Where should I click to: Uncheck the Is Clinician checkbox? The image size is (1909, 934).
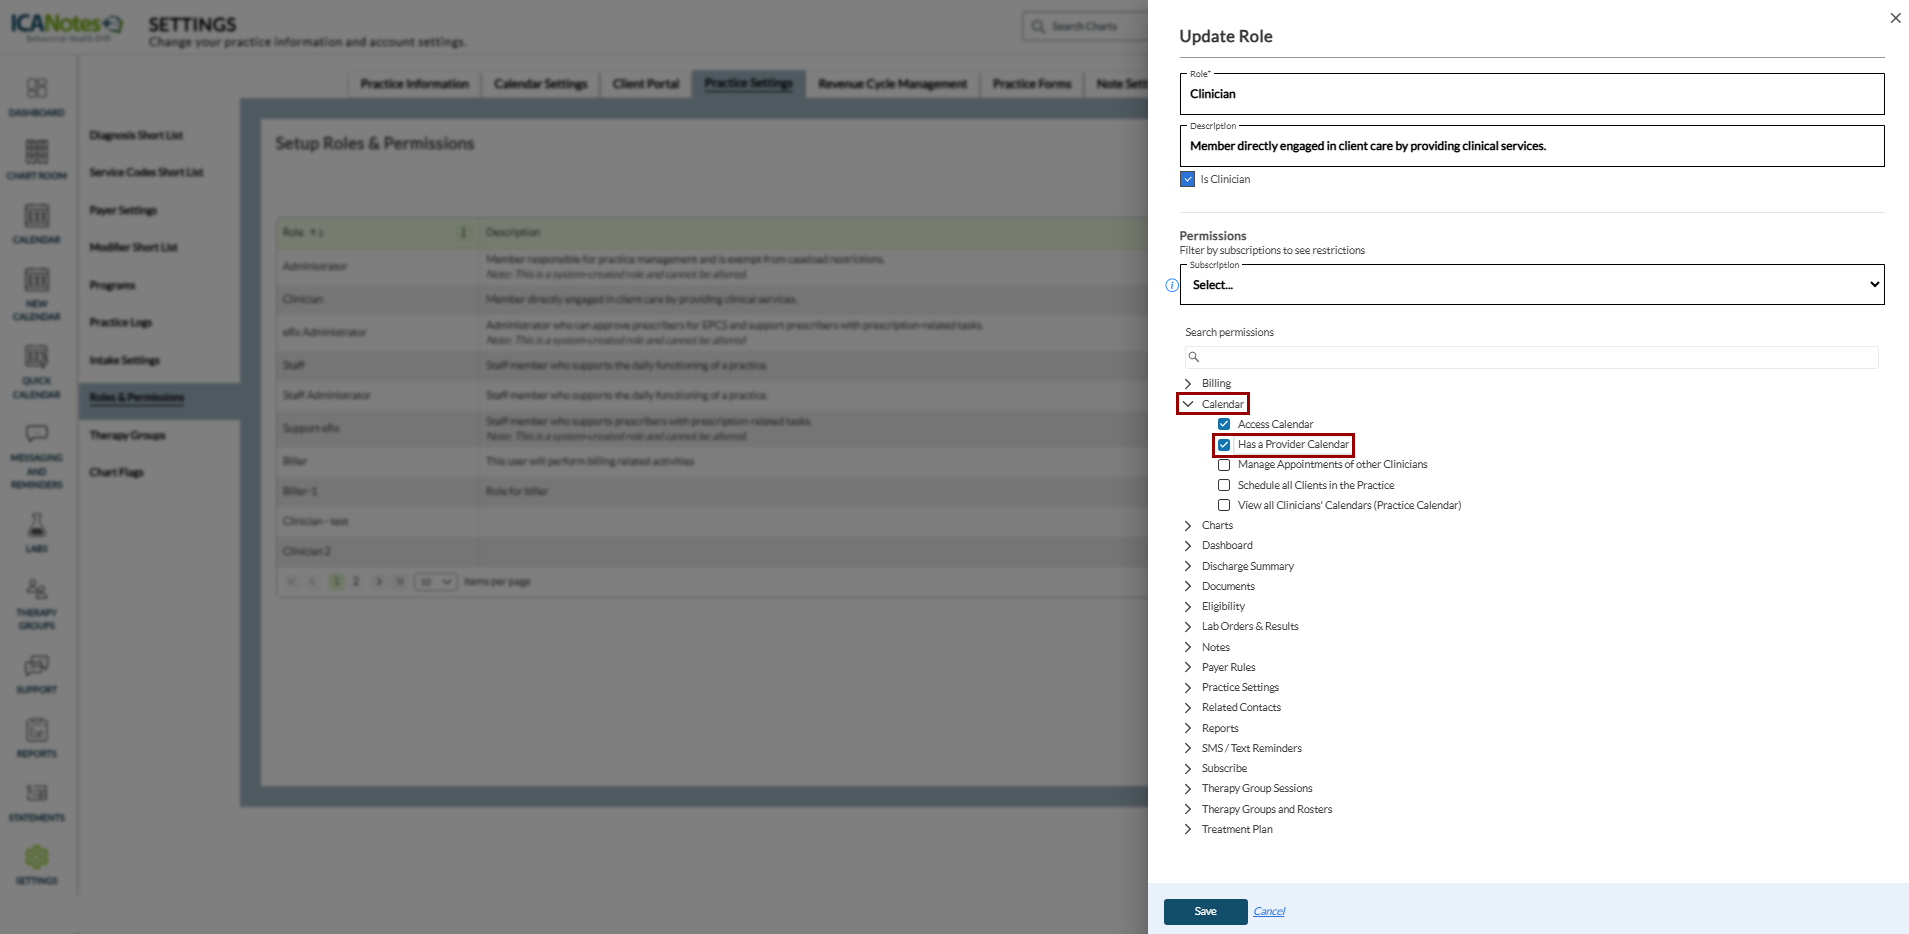coord(1188,179)
